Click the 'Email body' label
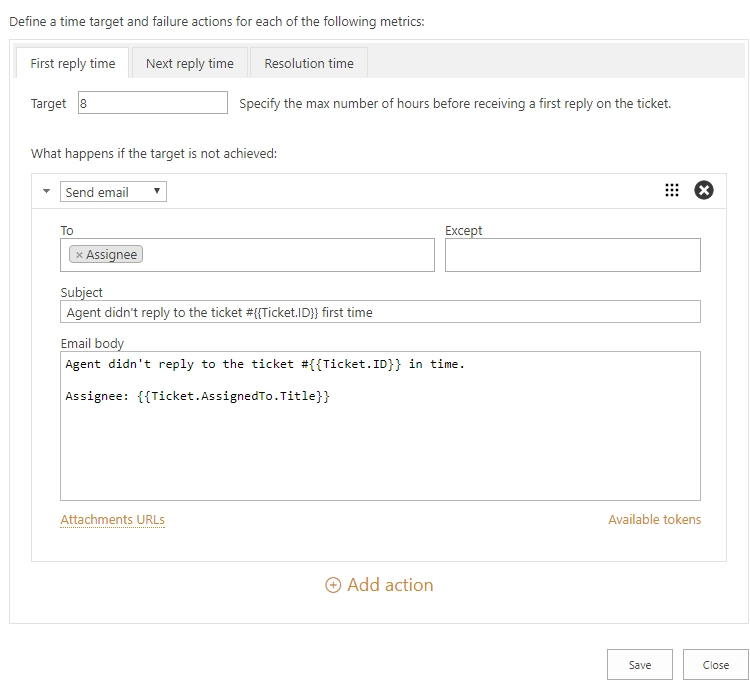Viewport: 750px width, 685px height. [92, 343]
